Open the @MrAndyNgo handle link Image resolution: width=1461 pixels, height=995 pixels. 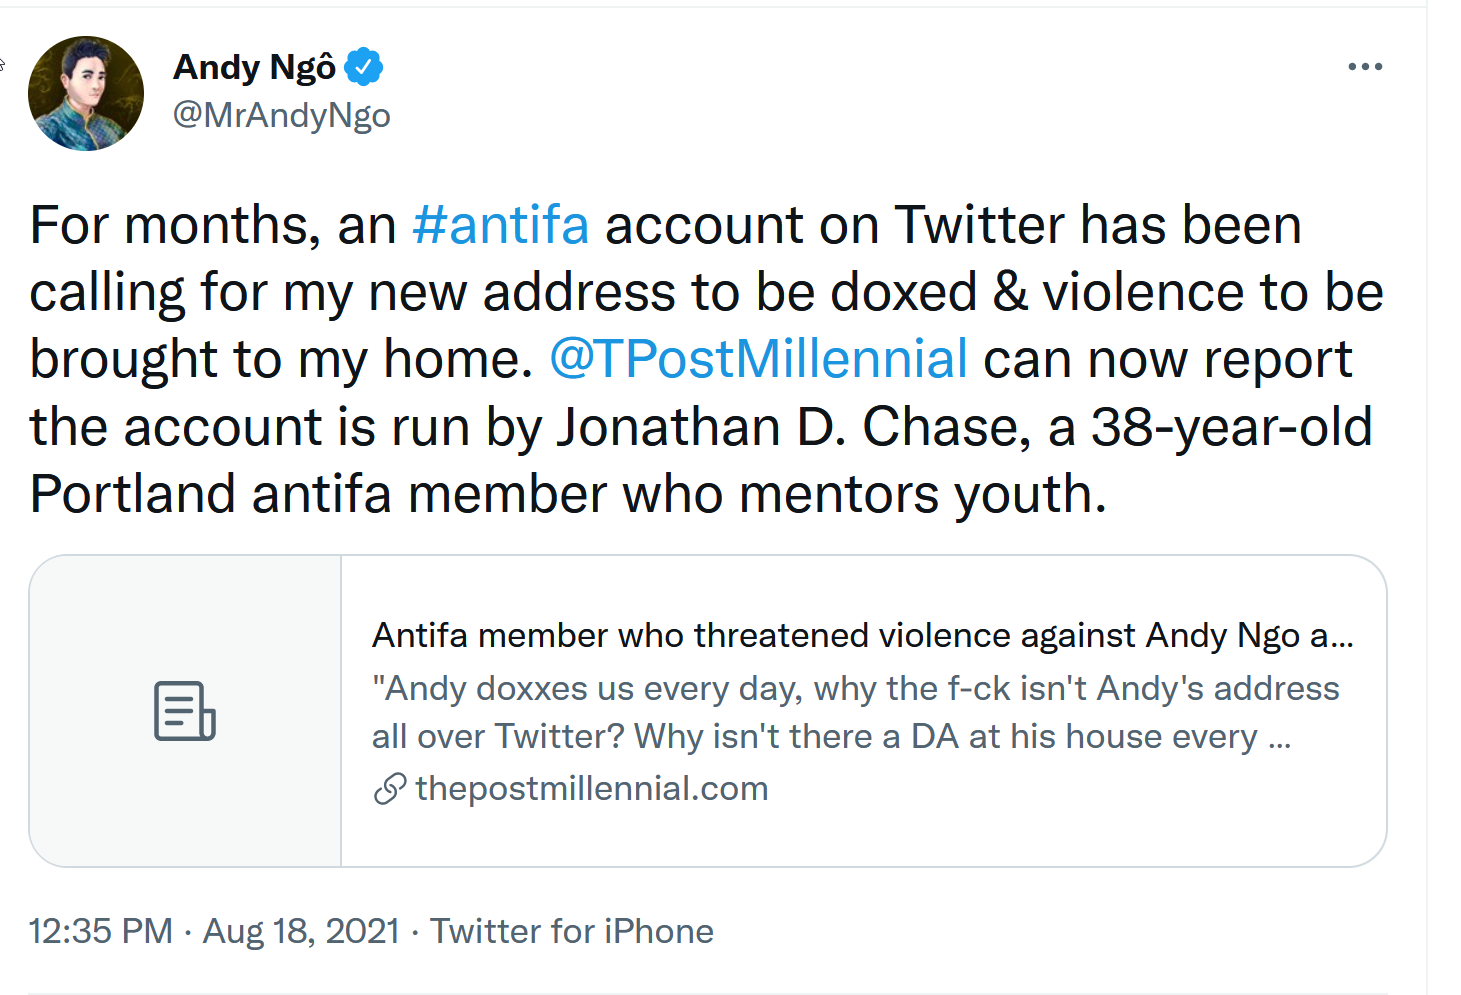click(282, 115)
